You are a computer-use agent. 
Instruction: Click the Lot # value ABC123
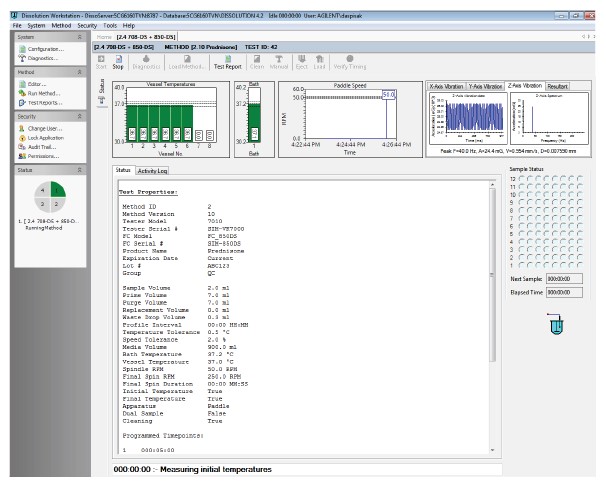point(218,266)
